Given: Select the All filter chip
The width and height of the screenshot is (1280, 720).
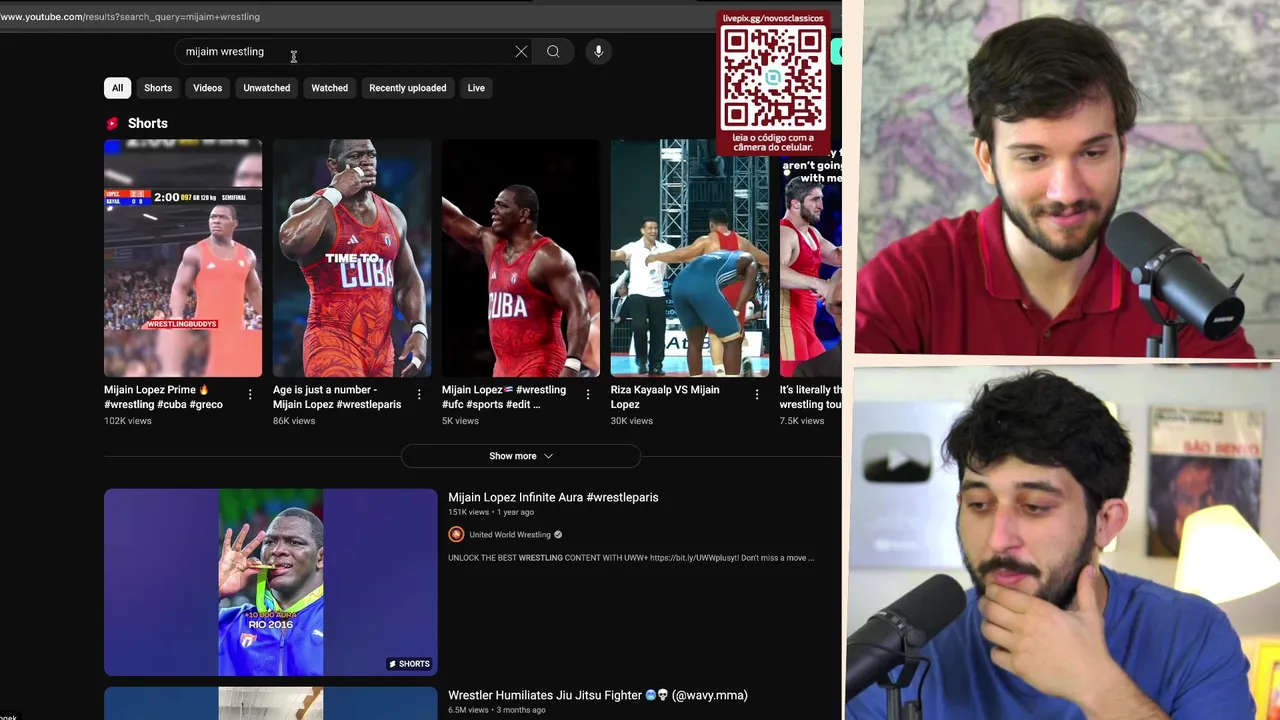Looking at the screenshot, I should click(x=117, y=88).
